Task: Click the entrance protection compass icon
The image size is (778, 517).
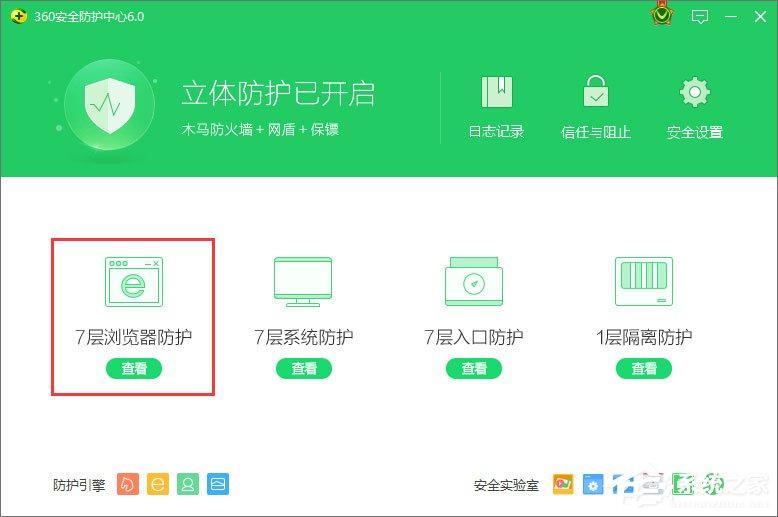Action: (x=474, y=281)
